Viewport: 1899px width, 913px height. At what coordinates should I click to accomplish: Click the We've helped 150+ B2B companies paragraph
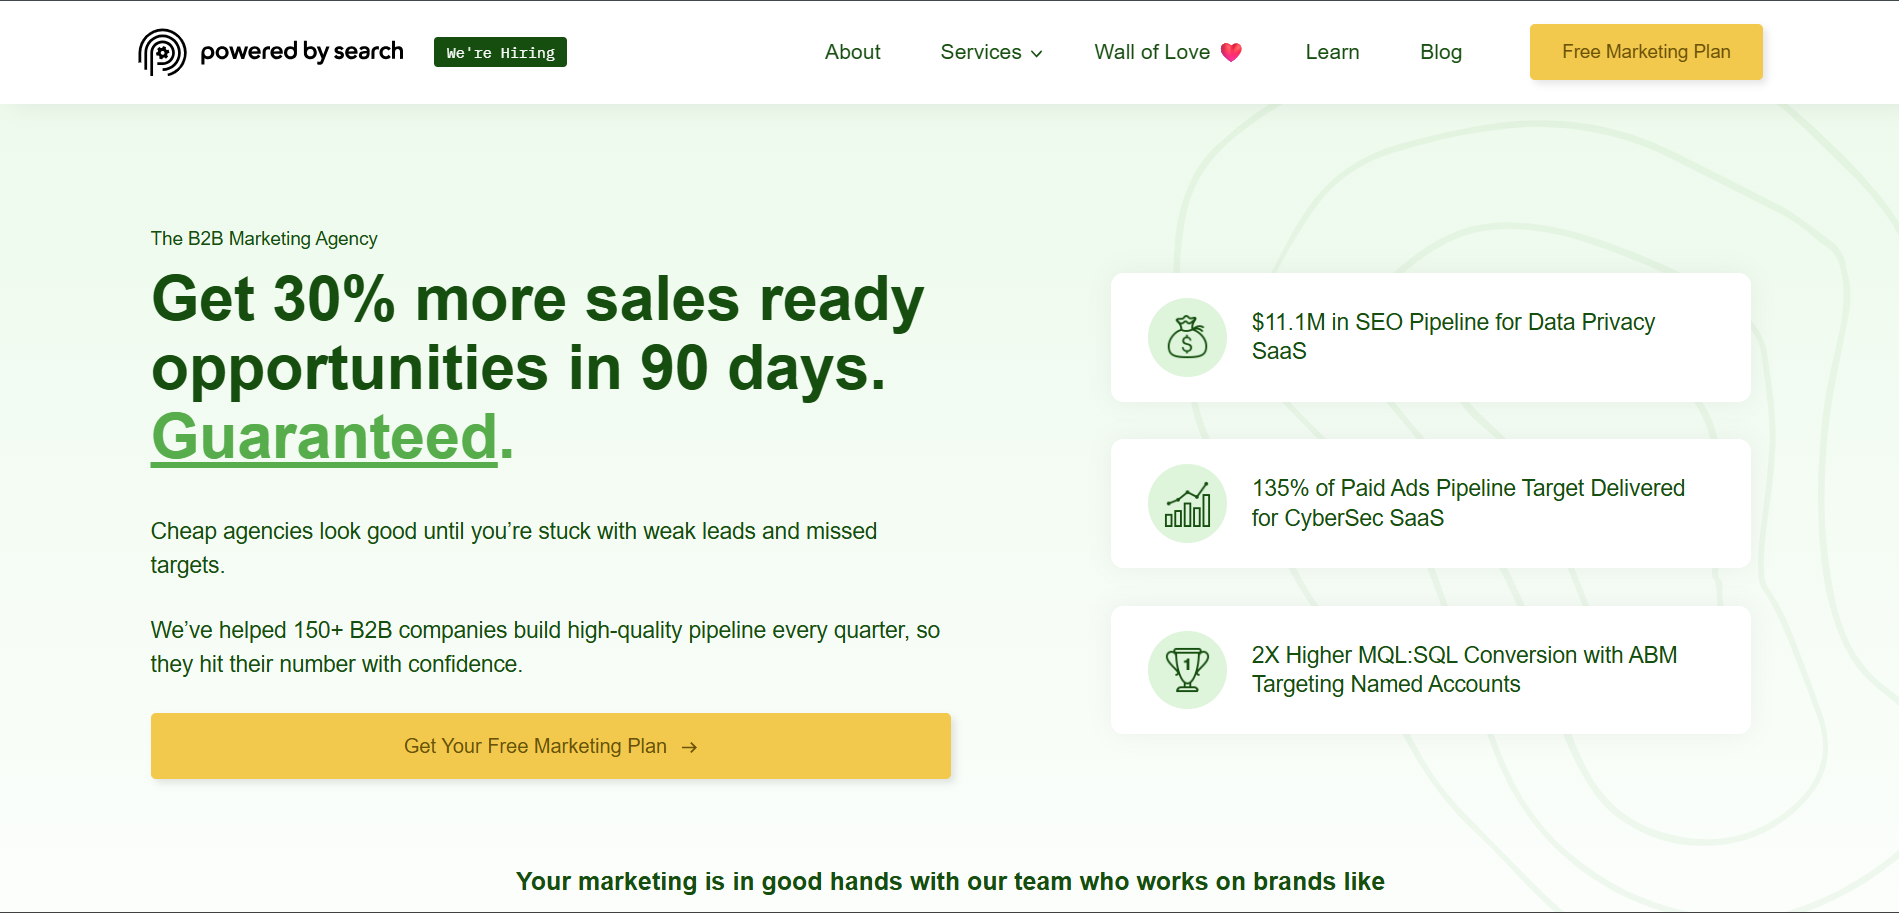(x=545, y=647)
